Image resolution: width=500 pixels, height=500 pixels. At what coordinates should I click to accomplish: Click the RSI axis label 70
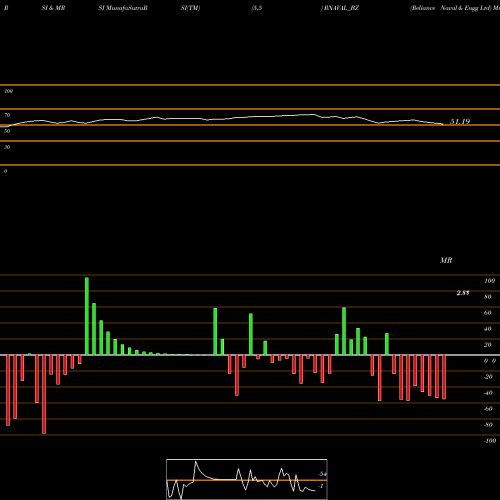click(7, 115)
